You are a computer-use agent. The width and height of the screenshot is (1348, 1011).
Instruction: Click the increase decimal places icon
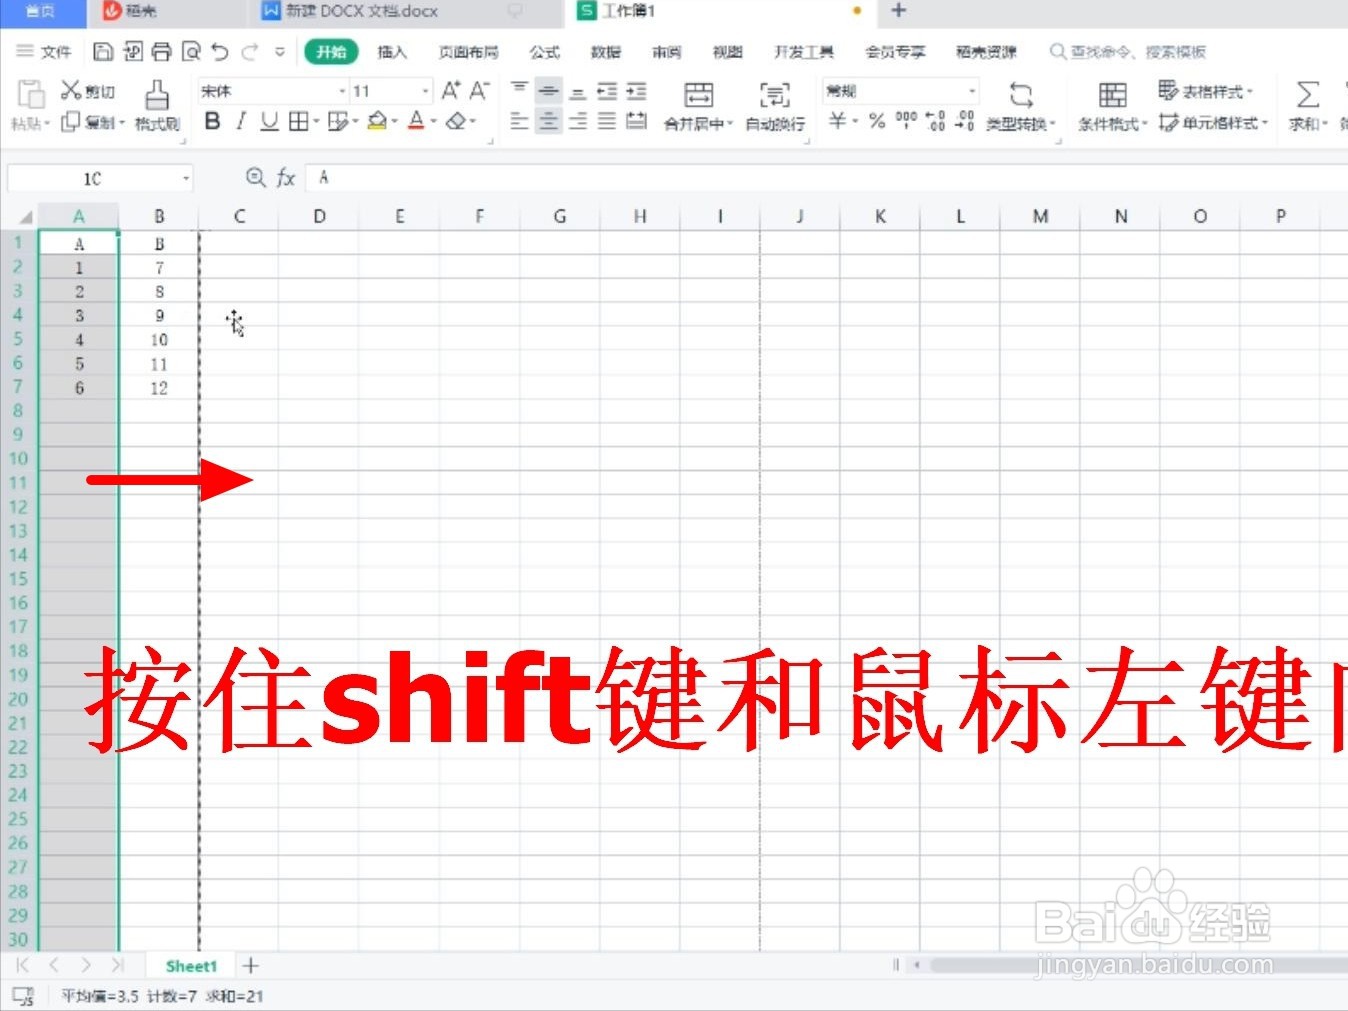pyautogui.click(x=936, y=121)
